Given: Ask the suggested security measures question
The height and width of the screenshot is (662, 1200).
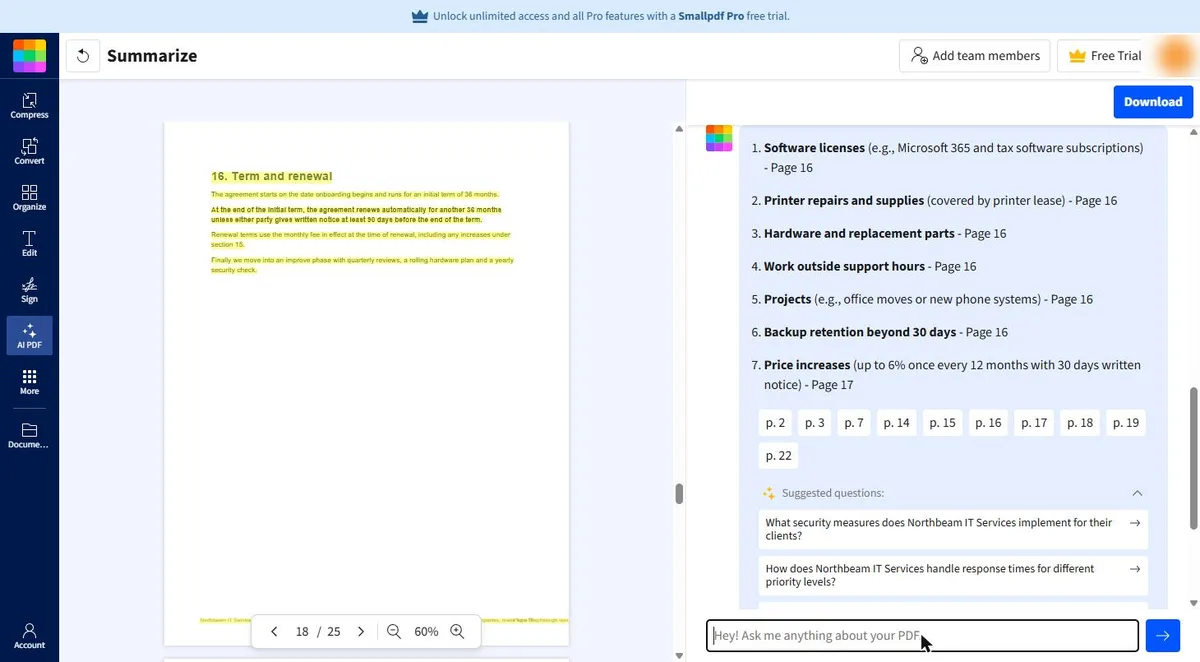Looking at the screenshot, I should tap(953, 529).
